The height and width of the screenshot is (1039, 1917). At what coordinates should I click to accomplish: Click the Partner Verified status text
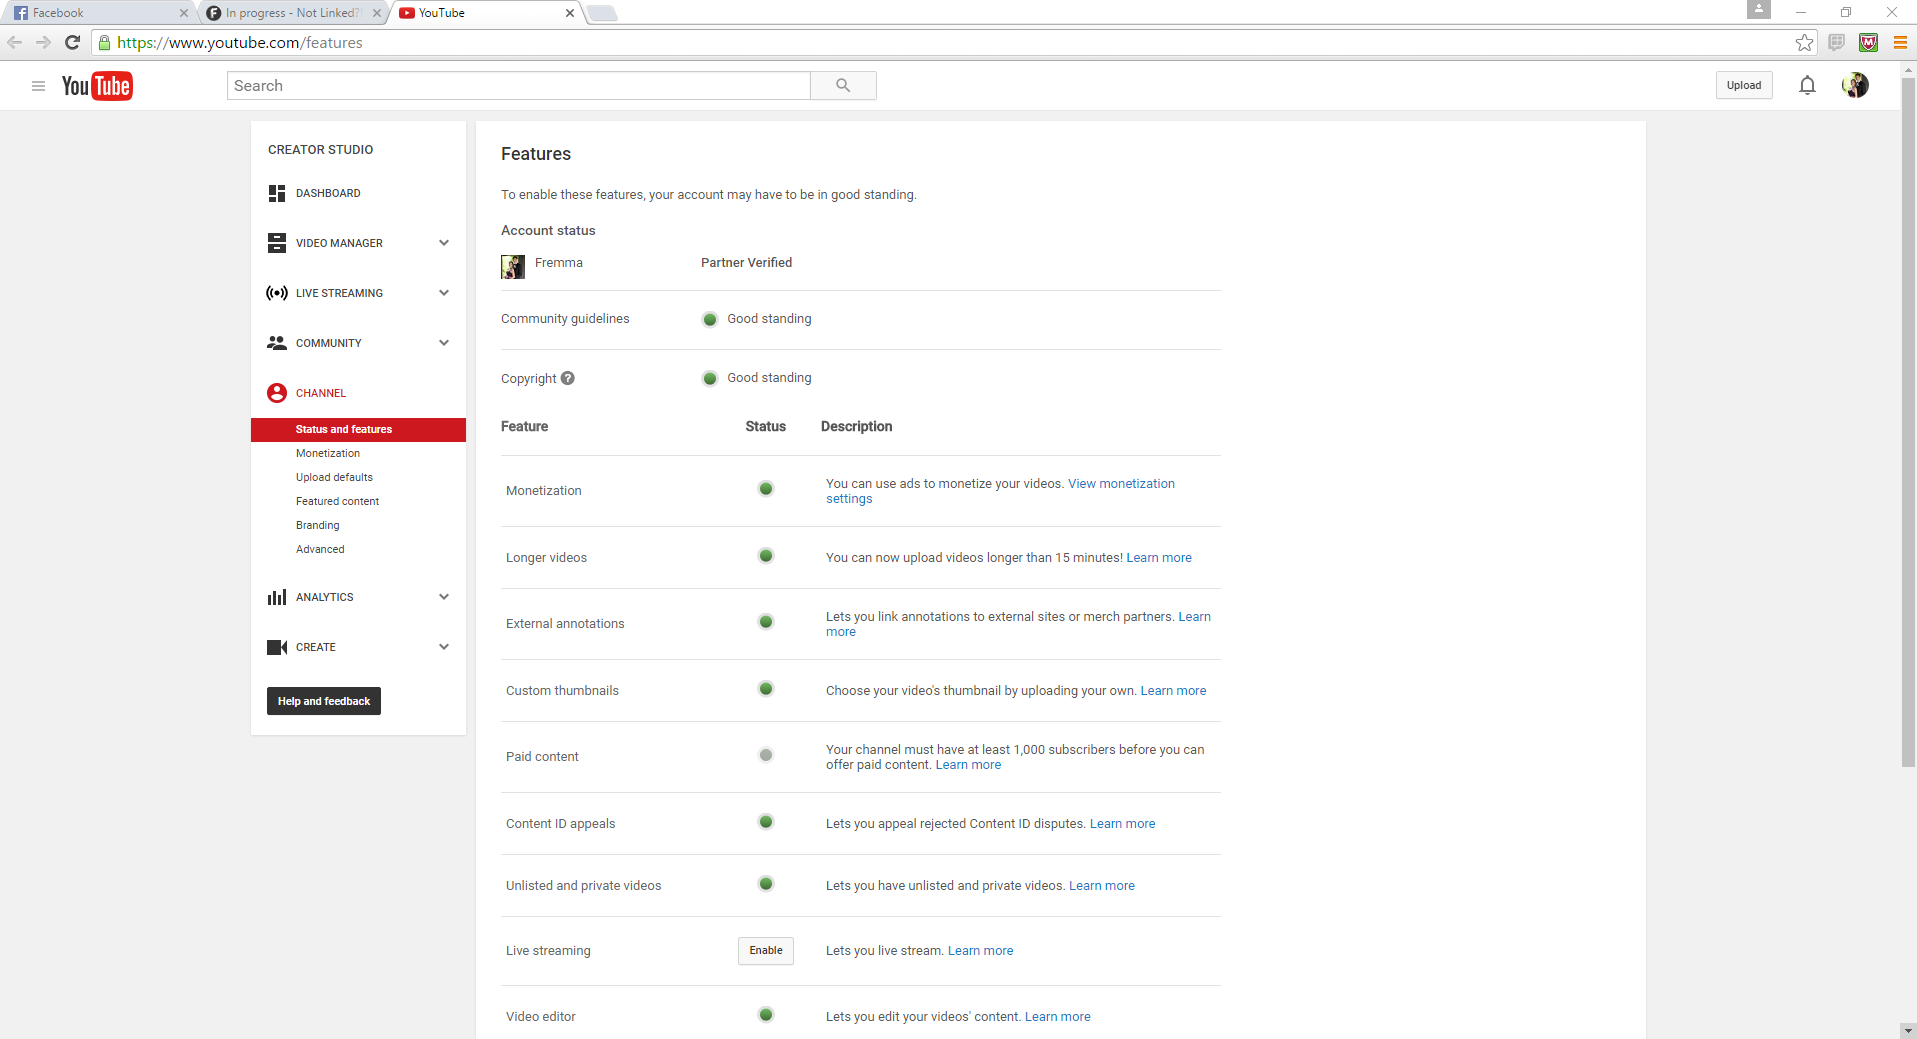[x=746, y=263]
